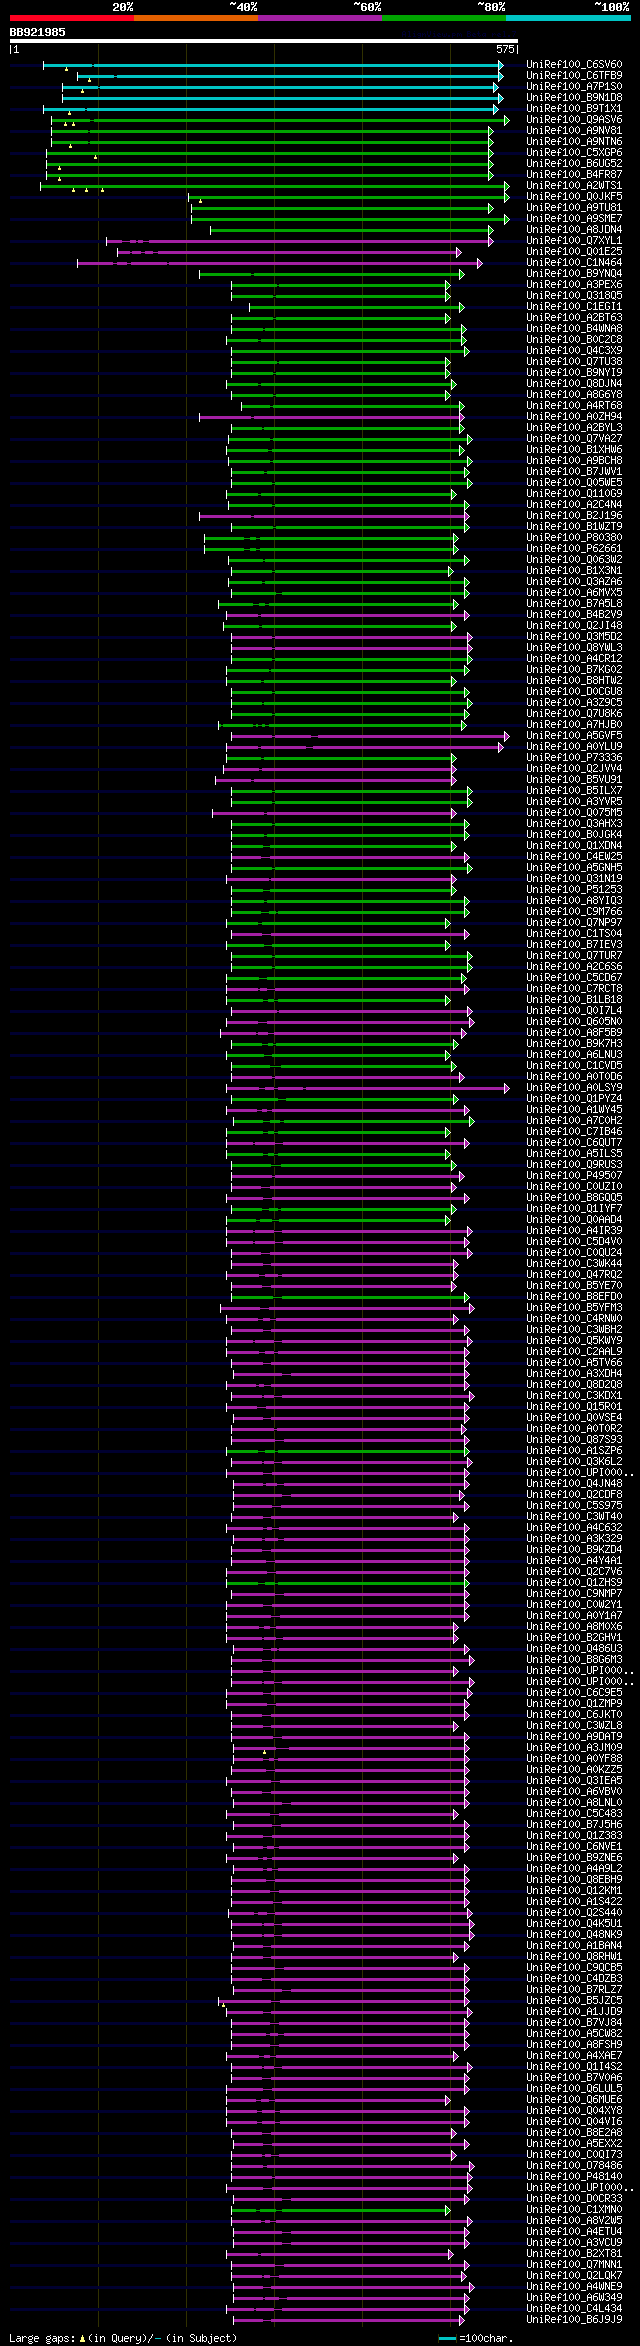Select label UniRef100_A0YLU9
The width and height of the screenshot is (640, 2346).
[x=574, y=747]
